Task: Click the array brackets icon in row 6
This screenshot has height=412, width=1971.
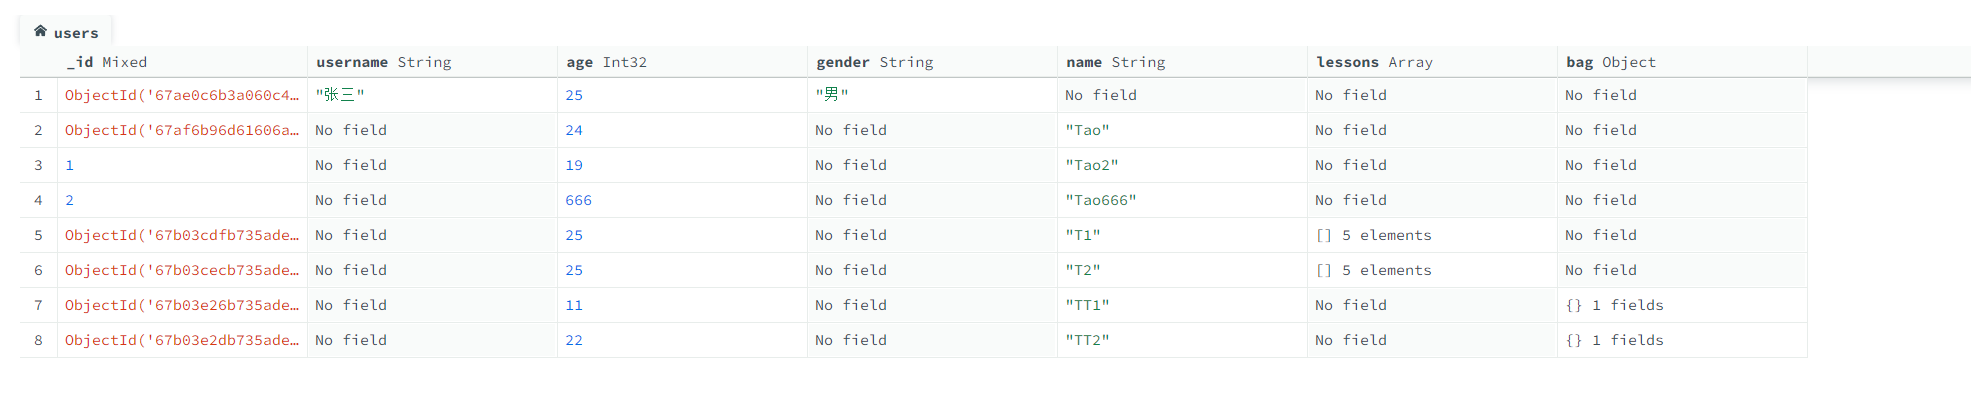Action: coord(1323,270)
